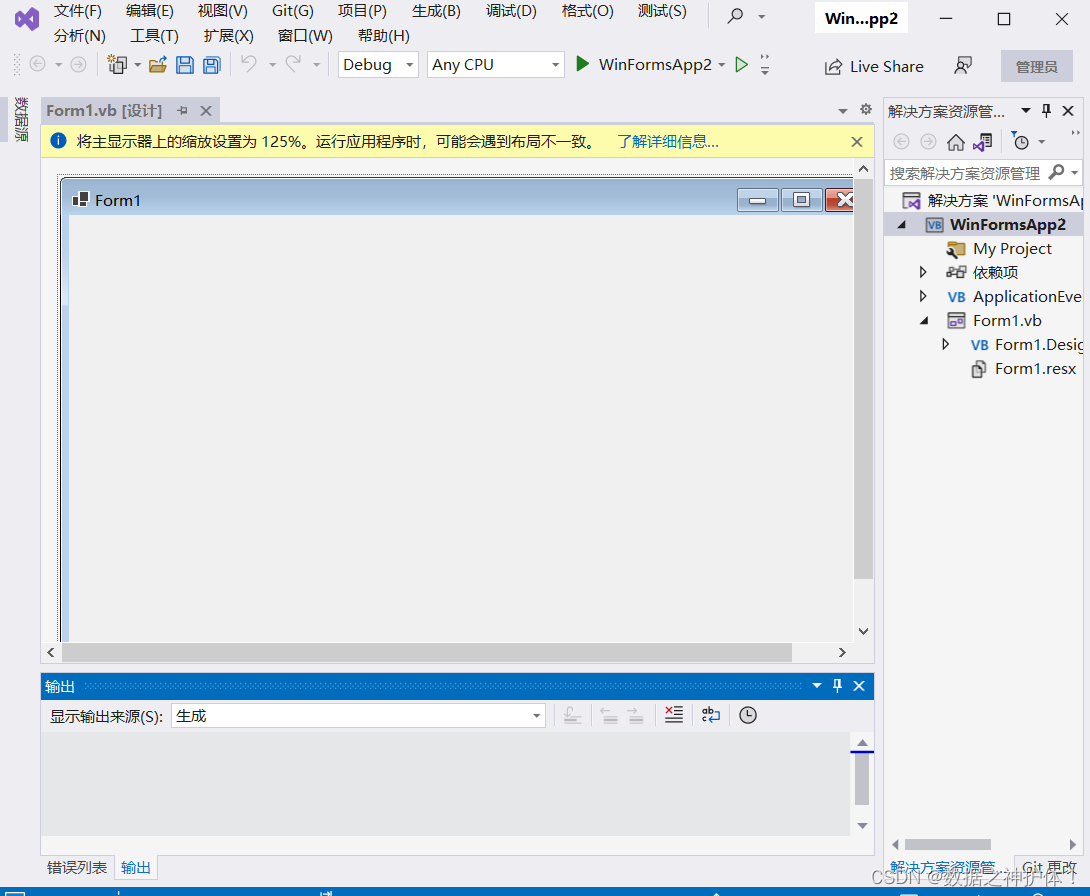Toggle word wrap in the output panel
The width and height of the screenshot is (1090, 896).
pos(710,715)
